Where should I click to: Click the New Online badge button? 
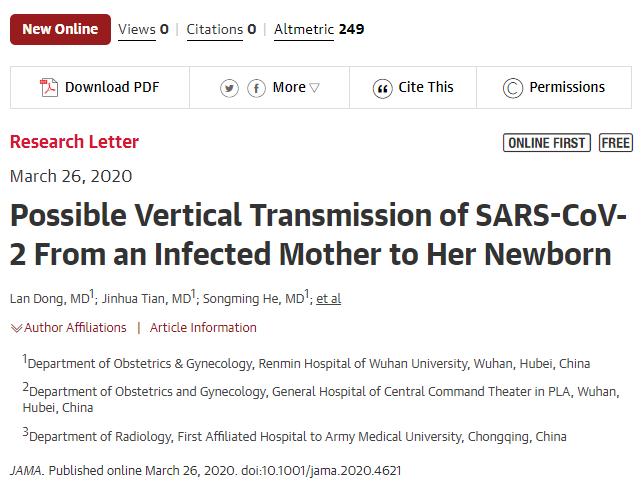pyautogui.click(x=59, y=29)
